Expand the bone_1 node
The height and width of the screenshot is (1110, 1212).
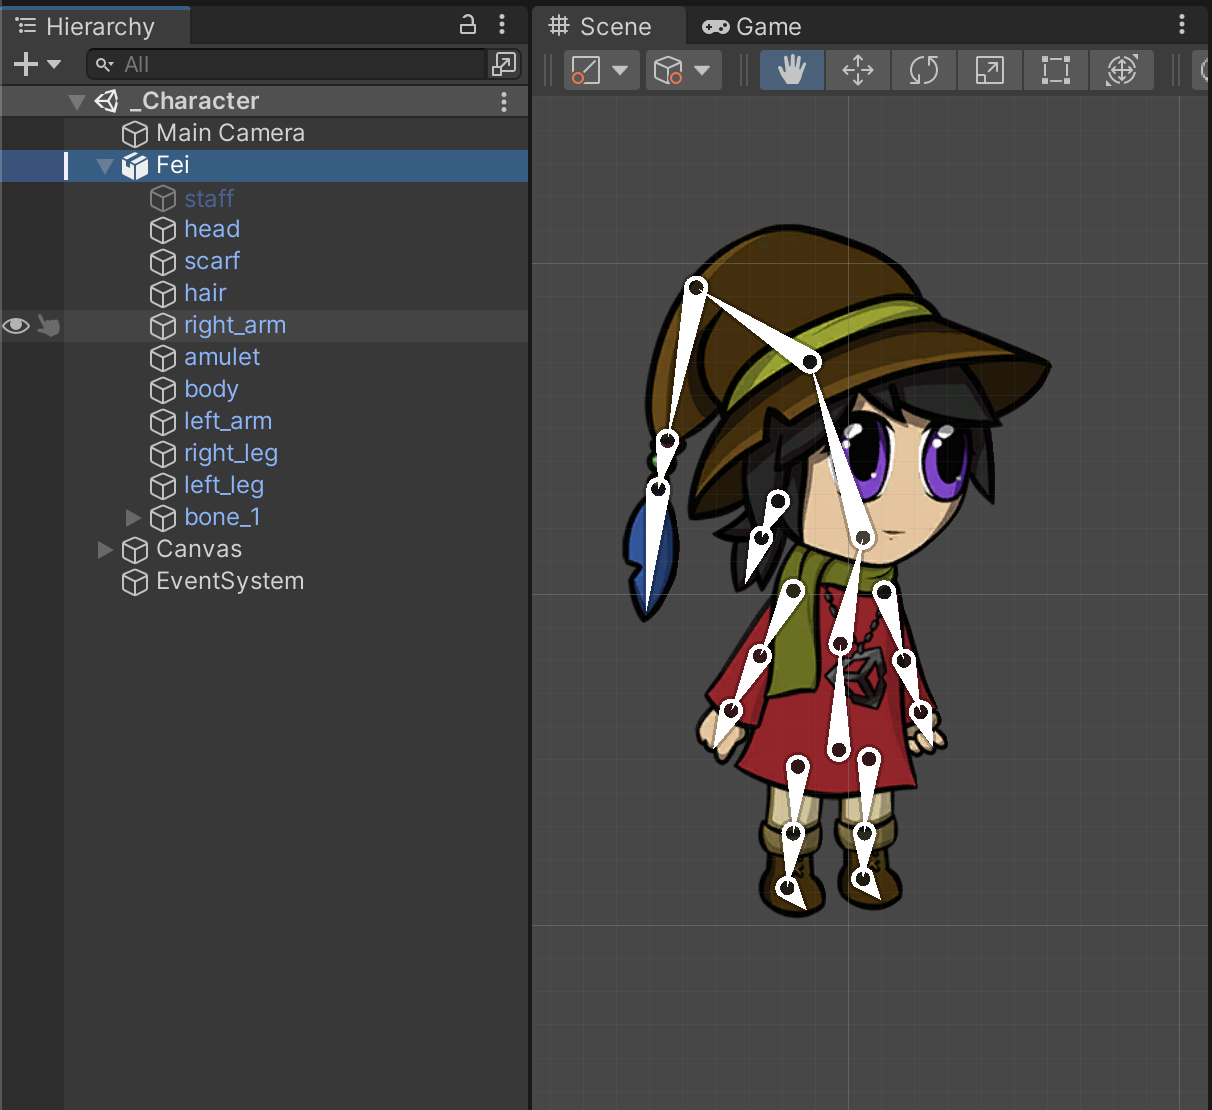(x=134, y=517)
